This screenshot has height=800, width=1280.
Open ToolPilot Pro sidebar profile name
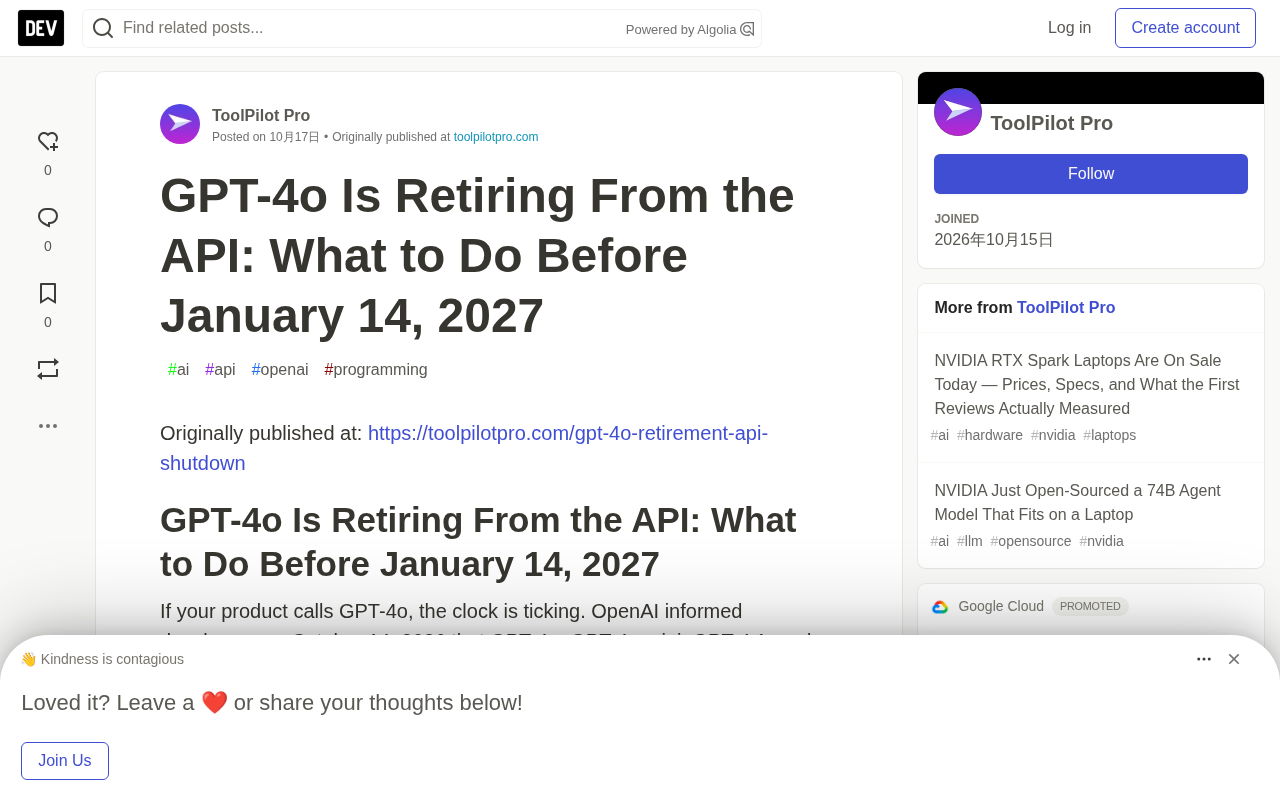1051,123
